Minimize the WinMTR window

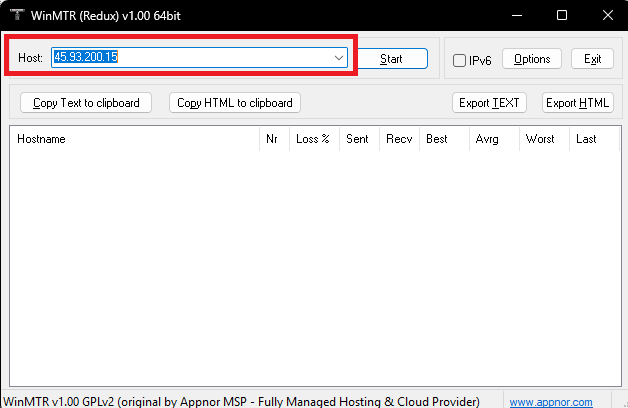(517, 15)
